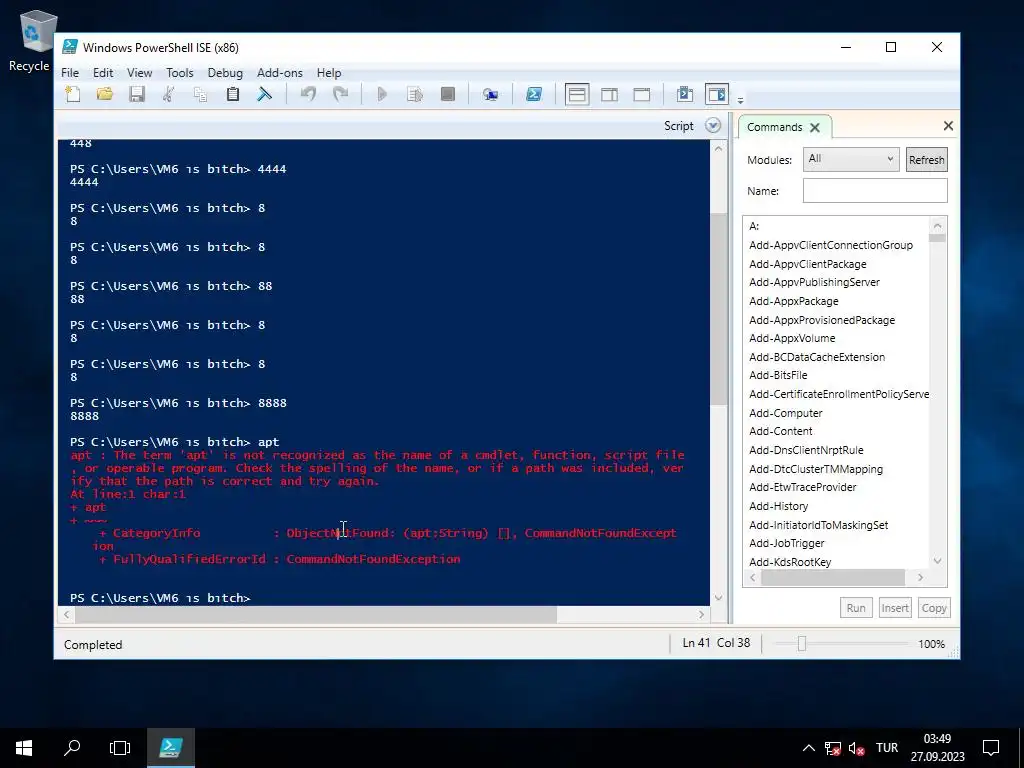Viewport: 1024px width, 768px height.
Task: Click the Stop Operation square icon
Action: tap(447, 95)
